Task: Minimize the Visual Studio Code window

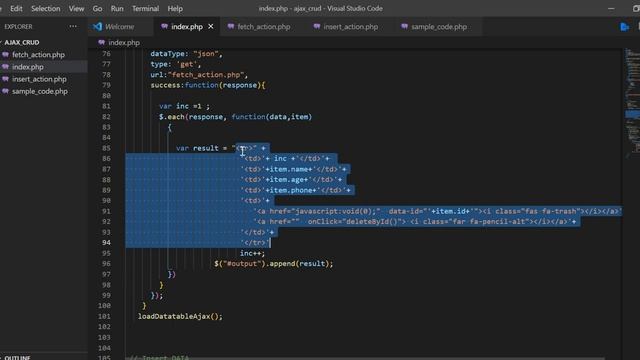Action: tap(611, 9)
